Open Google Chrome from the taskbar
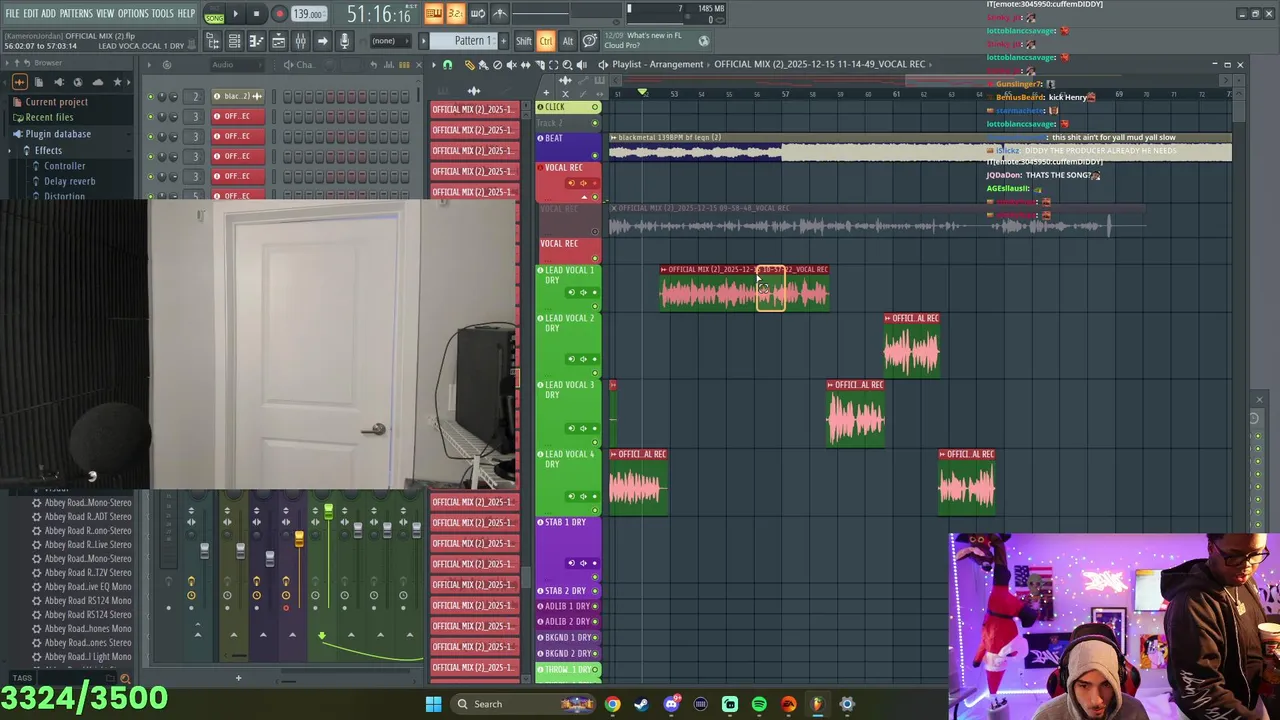 coord(612,704)
